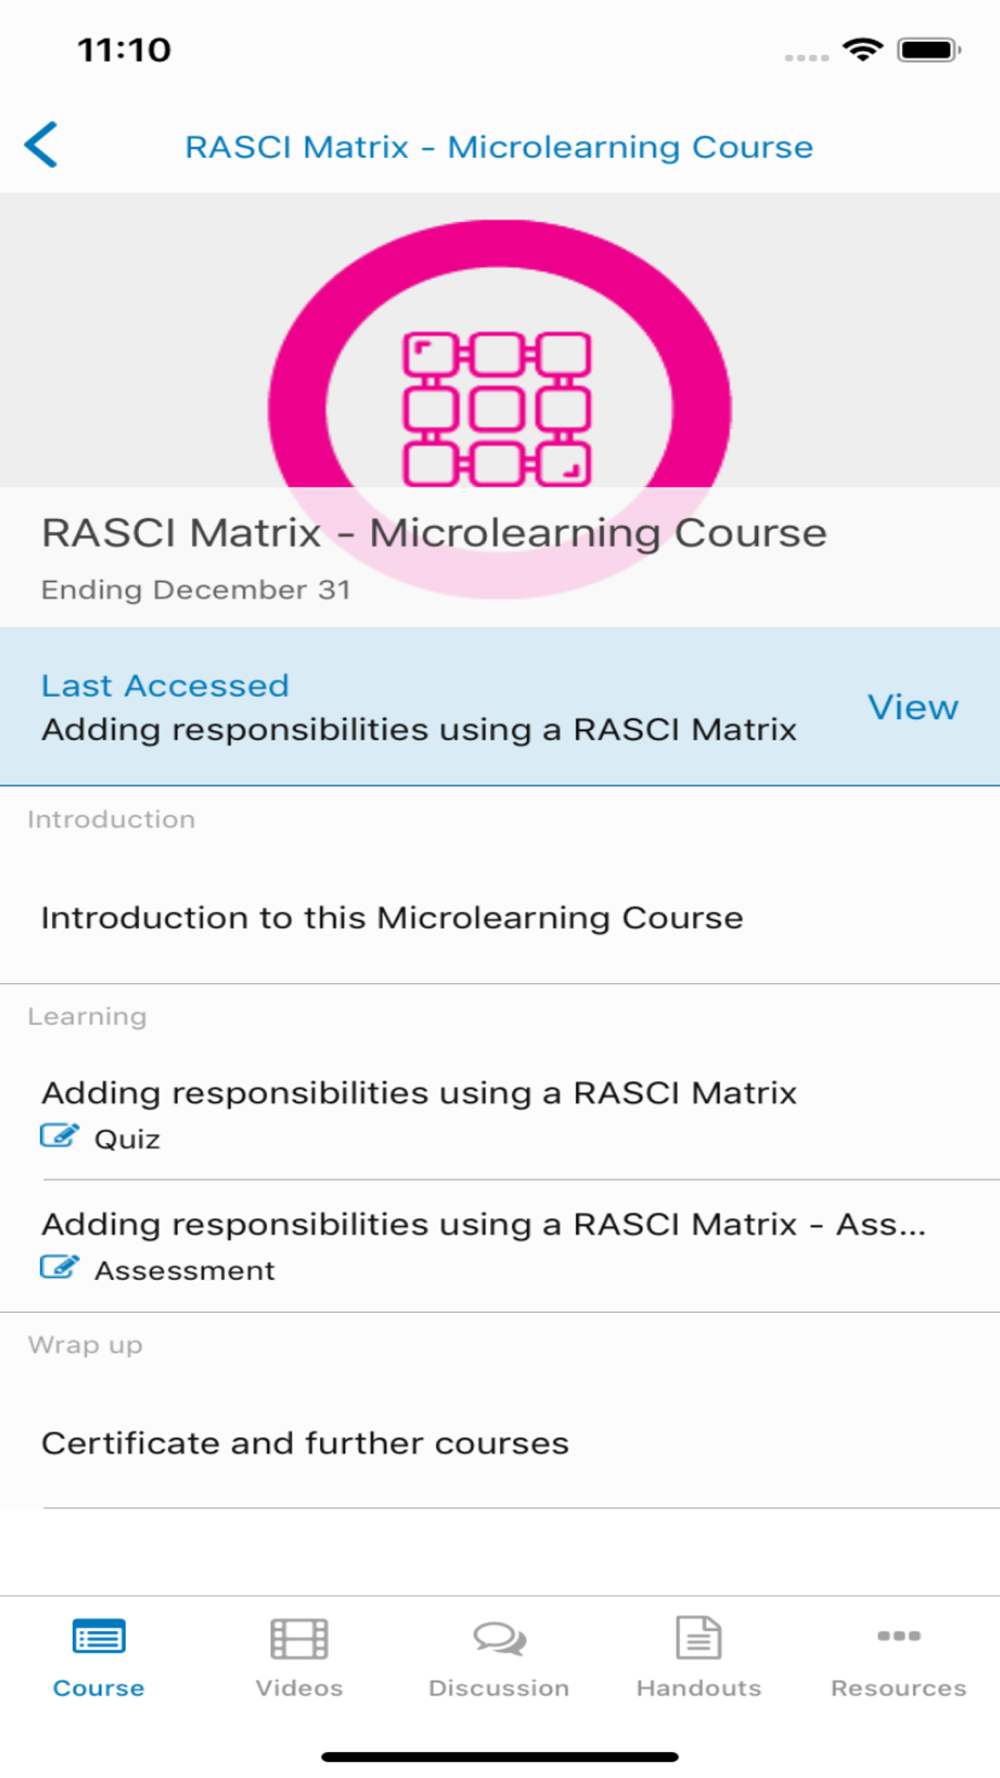
Task: Switch to the Handouts tab label
Action: pyautogui.click(x=698, y=1688)
